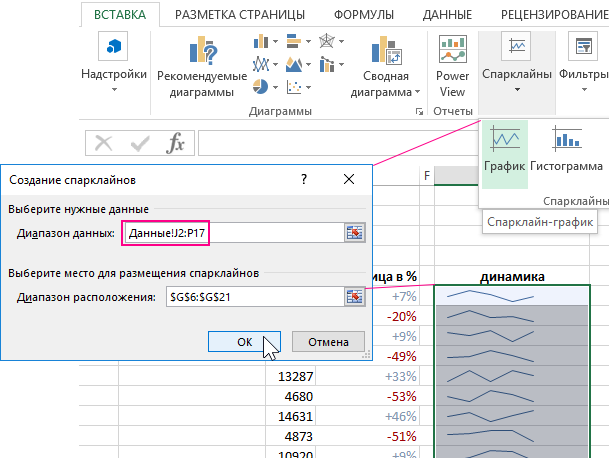Expand the combo chart dropdown arrow
Image resolution: width=609 pixels, height=458 pixels.
click(x=341, y=64)
